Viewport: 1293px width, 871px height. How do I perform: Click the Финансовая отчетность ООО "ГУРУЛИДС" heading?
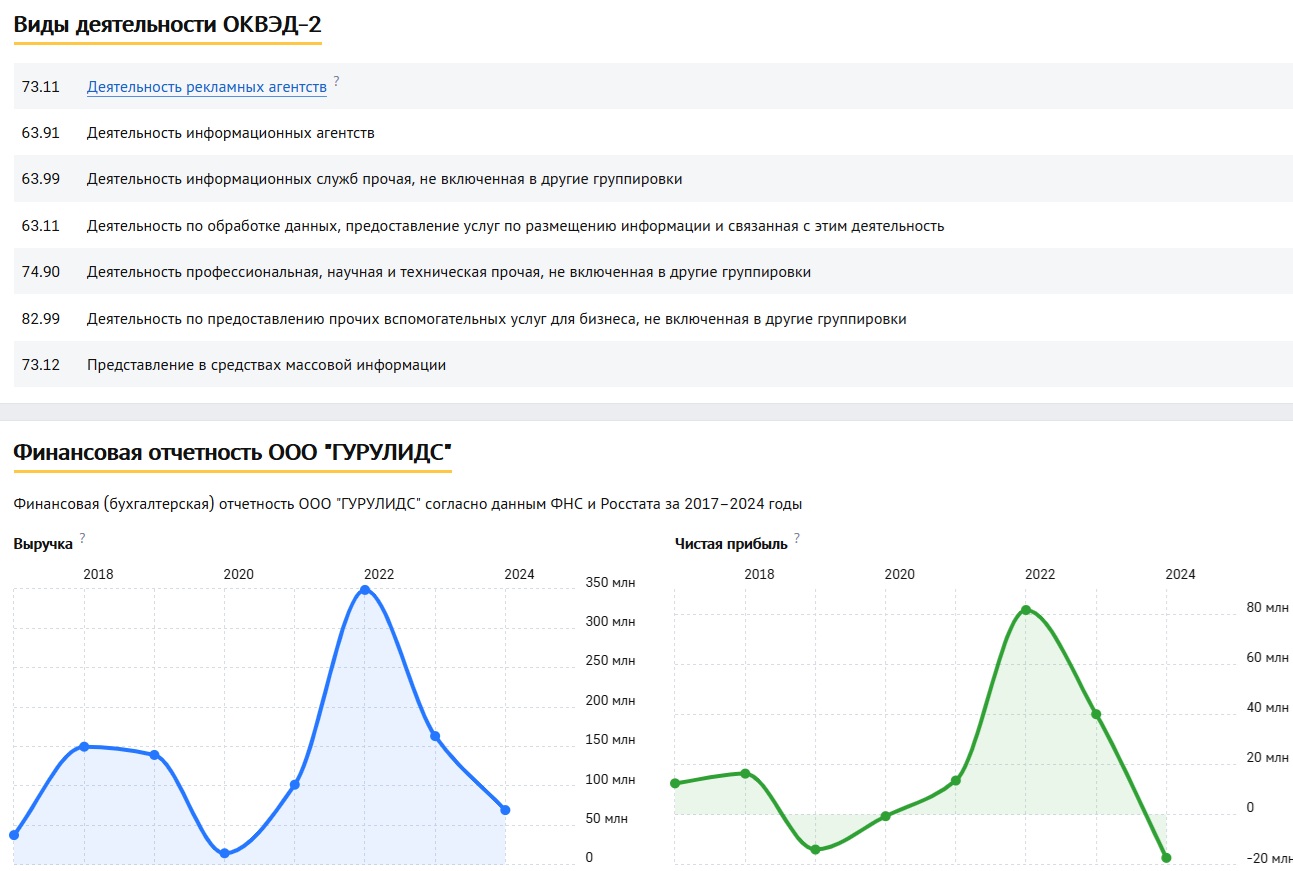tap(232, 453)
